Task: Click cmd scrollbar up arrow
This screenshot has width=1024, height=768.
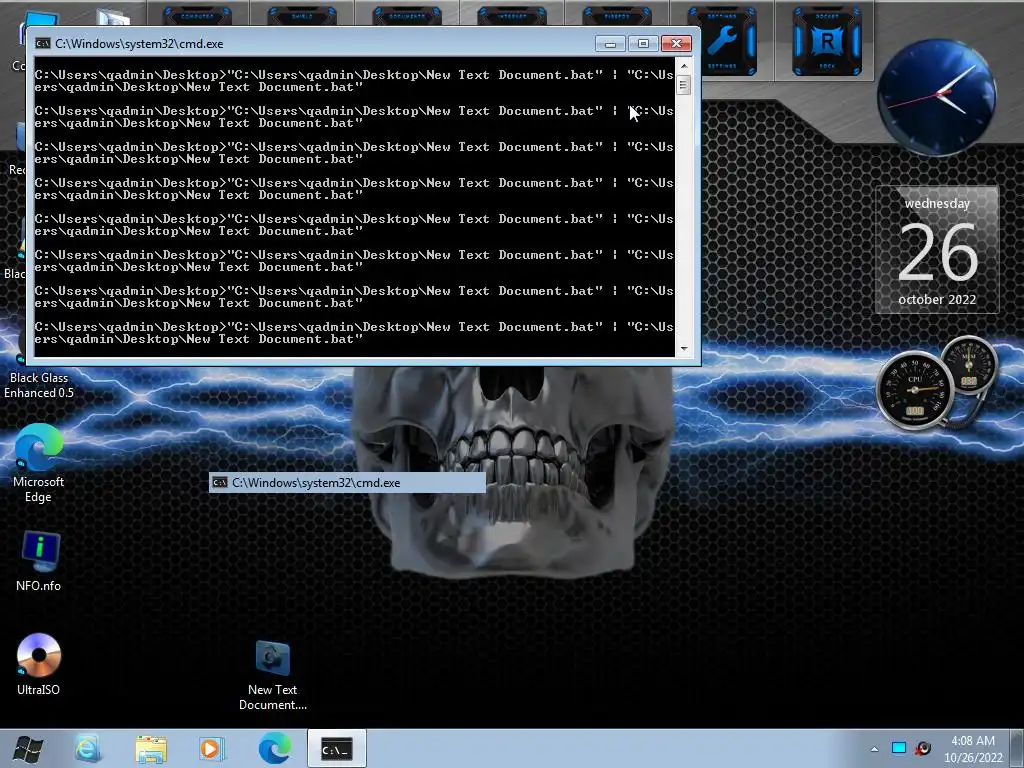Action: [x=684, y=65]
